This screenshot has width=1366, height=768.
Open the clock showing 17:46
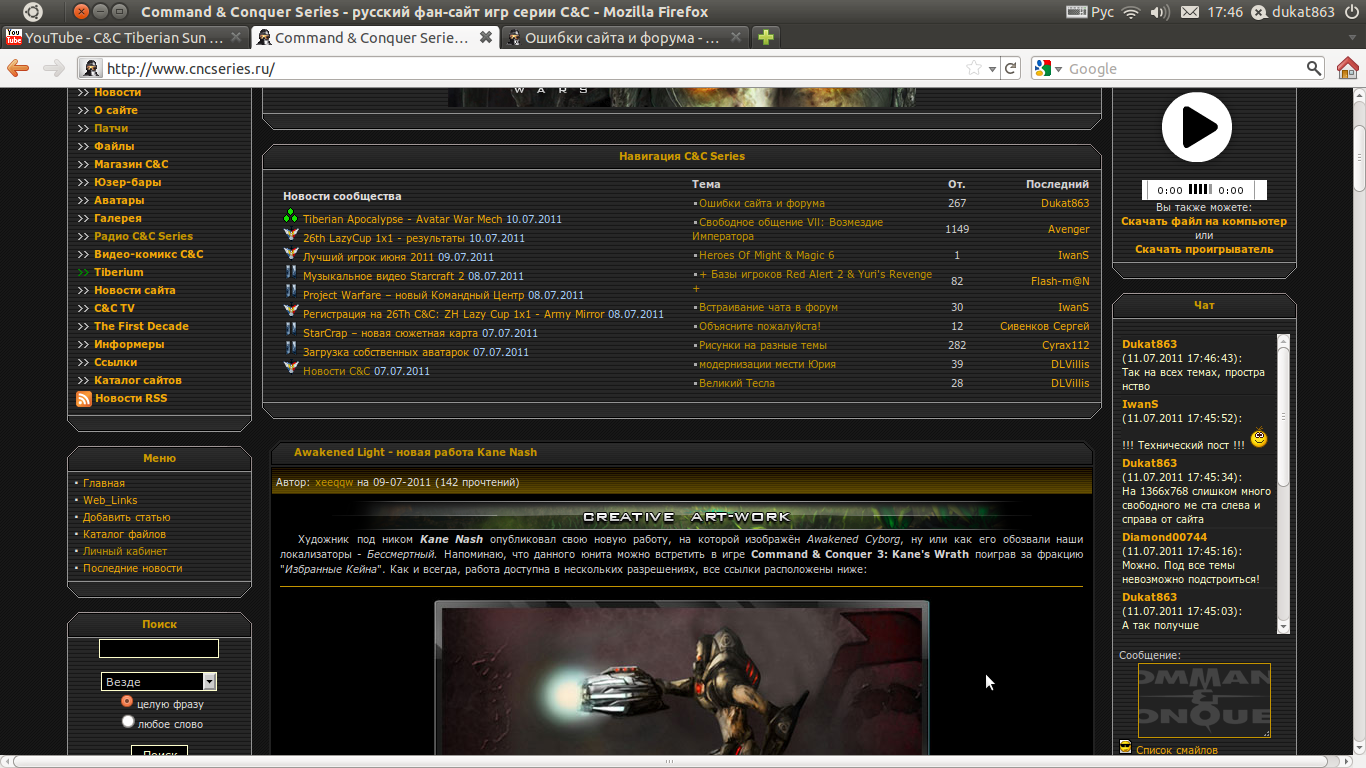[x=1225, y=12]
